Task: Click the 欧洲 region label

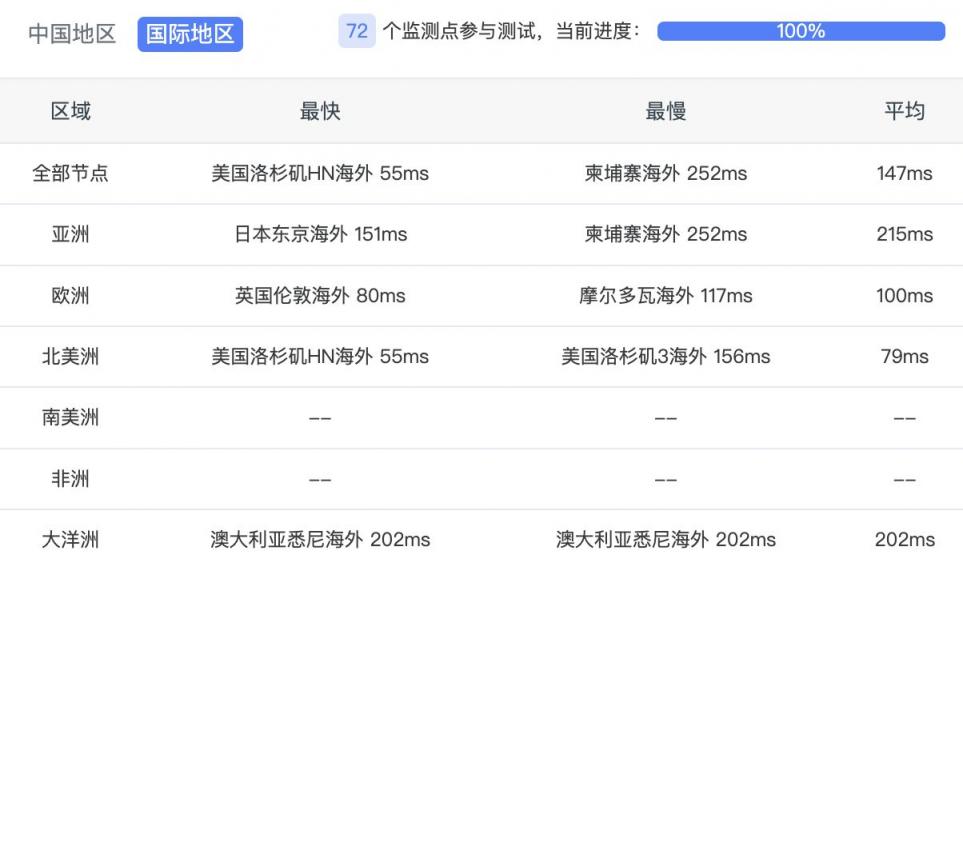Action: pos(70,296)
